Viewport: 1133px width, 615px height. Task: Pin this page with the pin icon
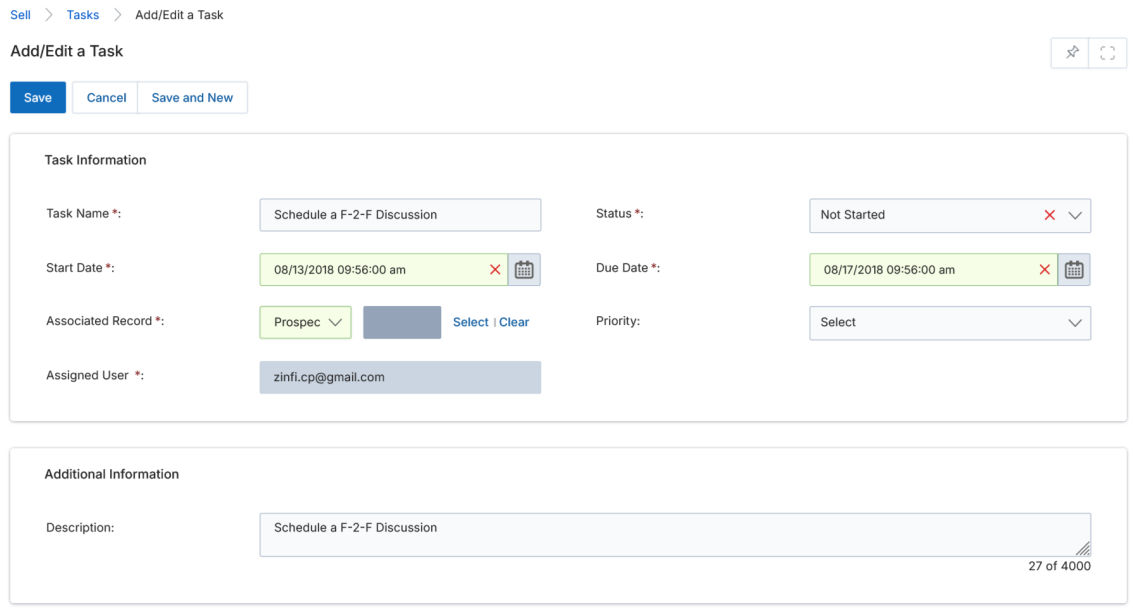click(1071, 52)
